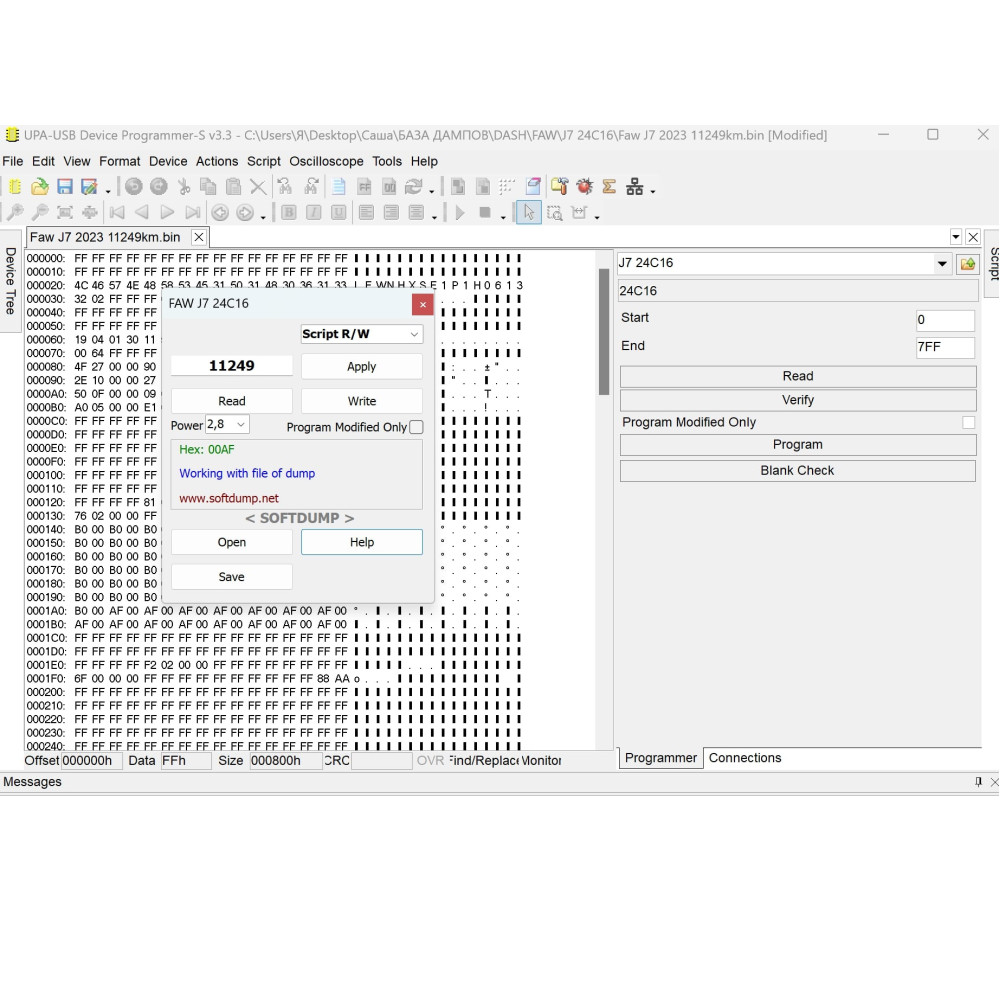Click the Save floppy disk icon
This screenshot has width=1000, height=1000.
coord(64,186)
